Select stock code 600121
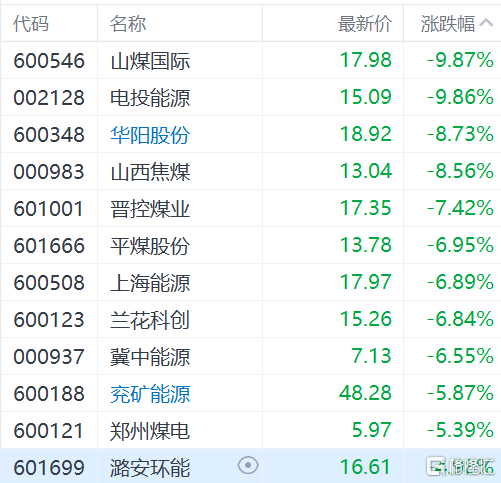 [x=49, y=431]
